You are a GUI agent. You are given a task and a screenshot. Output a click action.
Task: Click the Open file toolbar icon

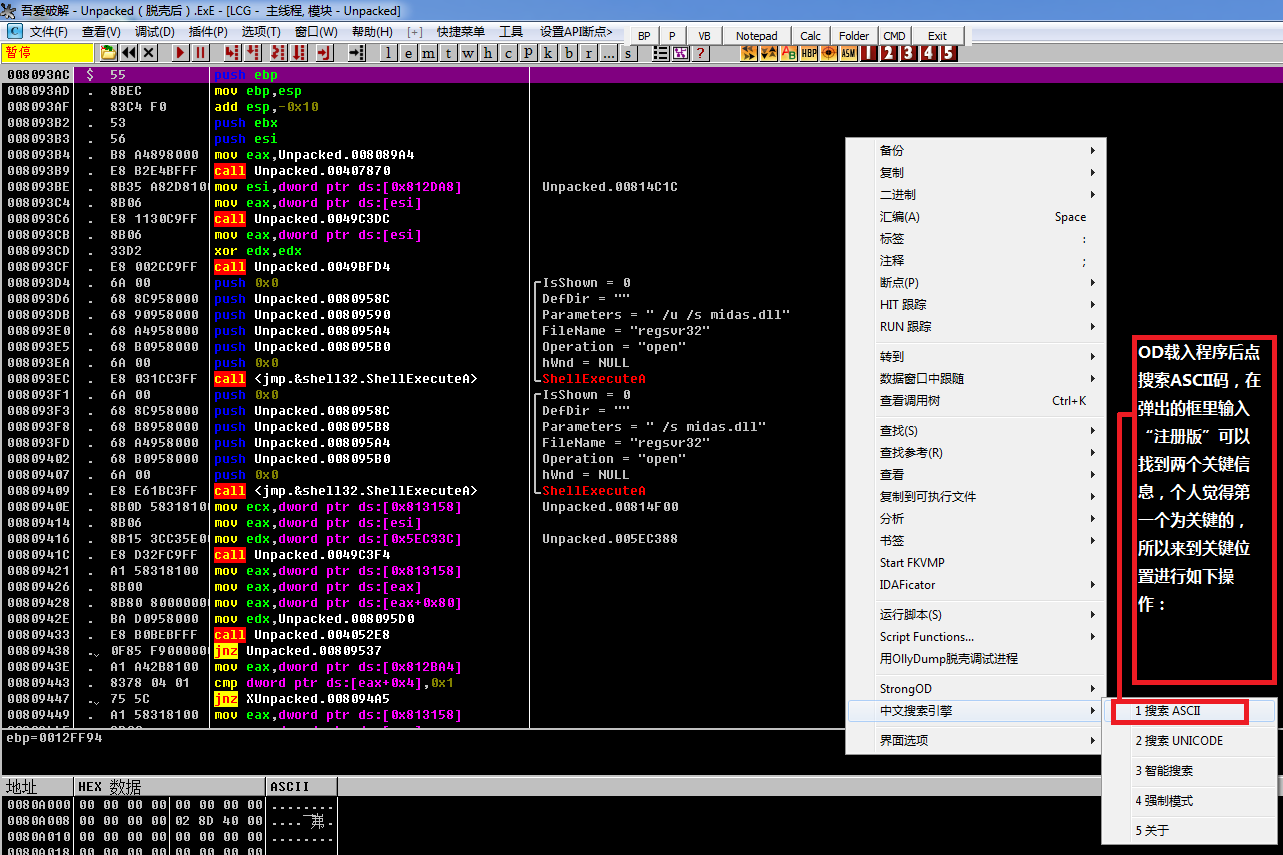pyautogui.click(x=108, y=53)
